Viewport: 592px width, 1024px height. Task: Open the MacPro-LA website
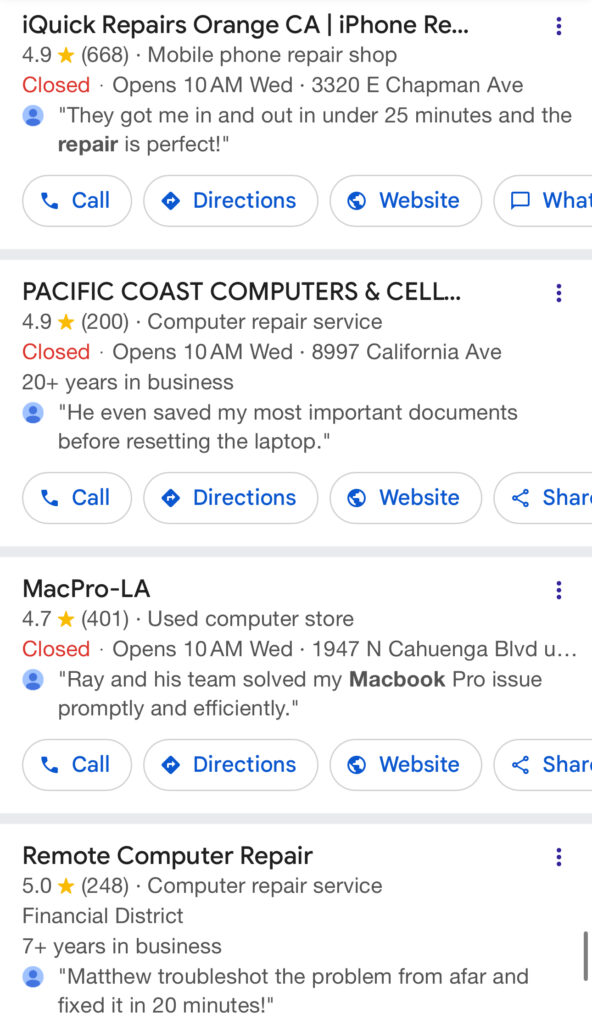point(406,765)
